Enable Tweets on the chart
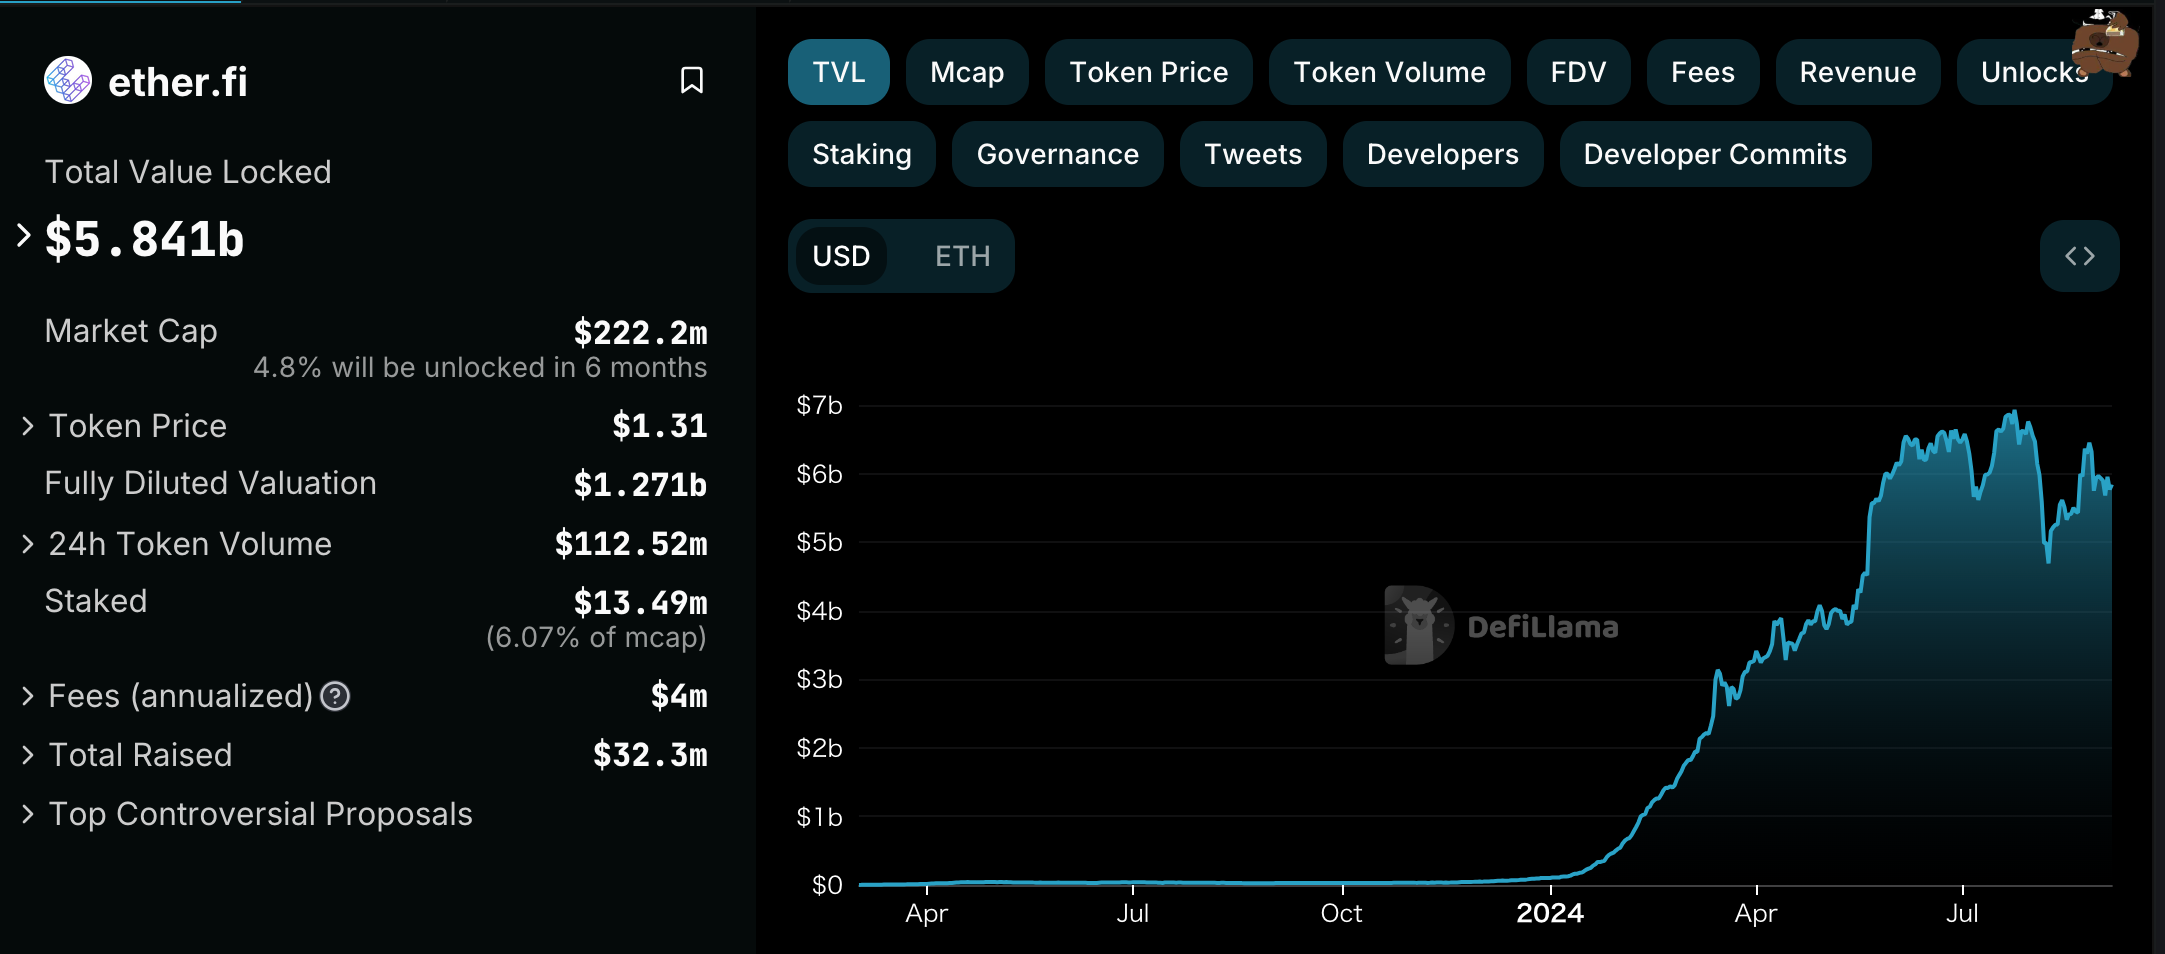Image resolution: width=2165 pixels, height=954 pixels. tap(1253, 154)
